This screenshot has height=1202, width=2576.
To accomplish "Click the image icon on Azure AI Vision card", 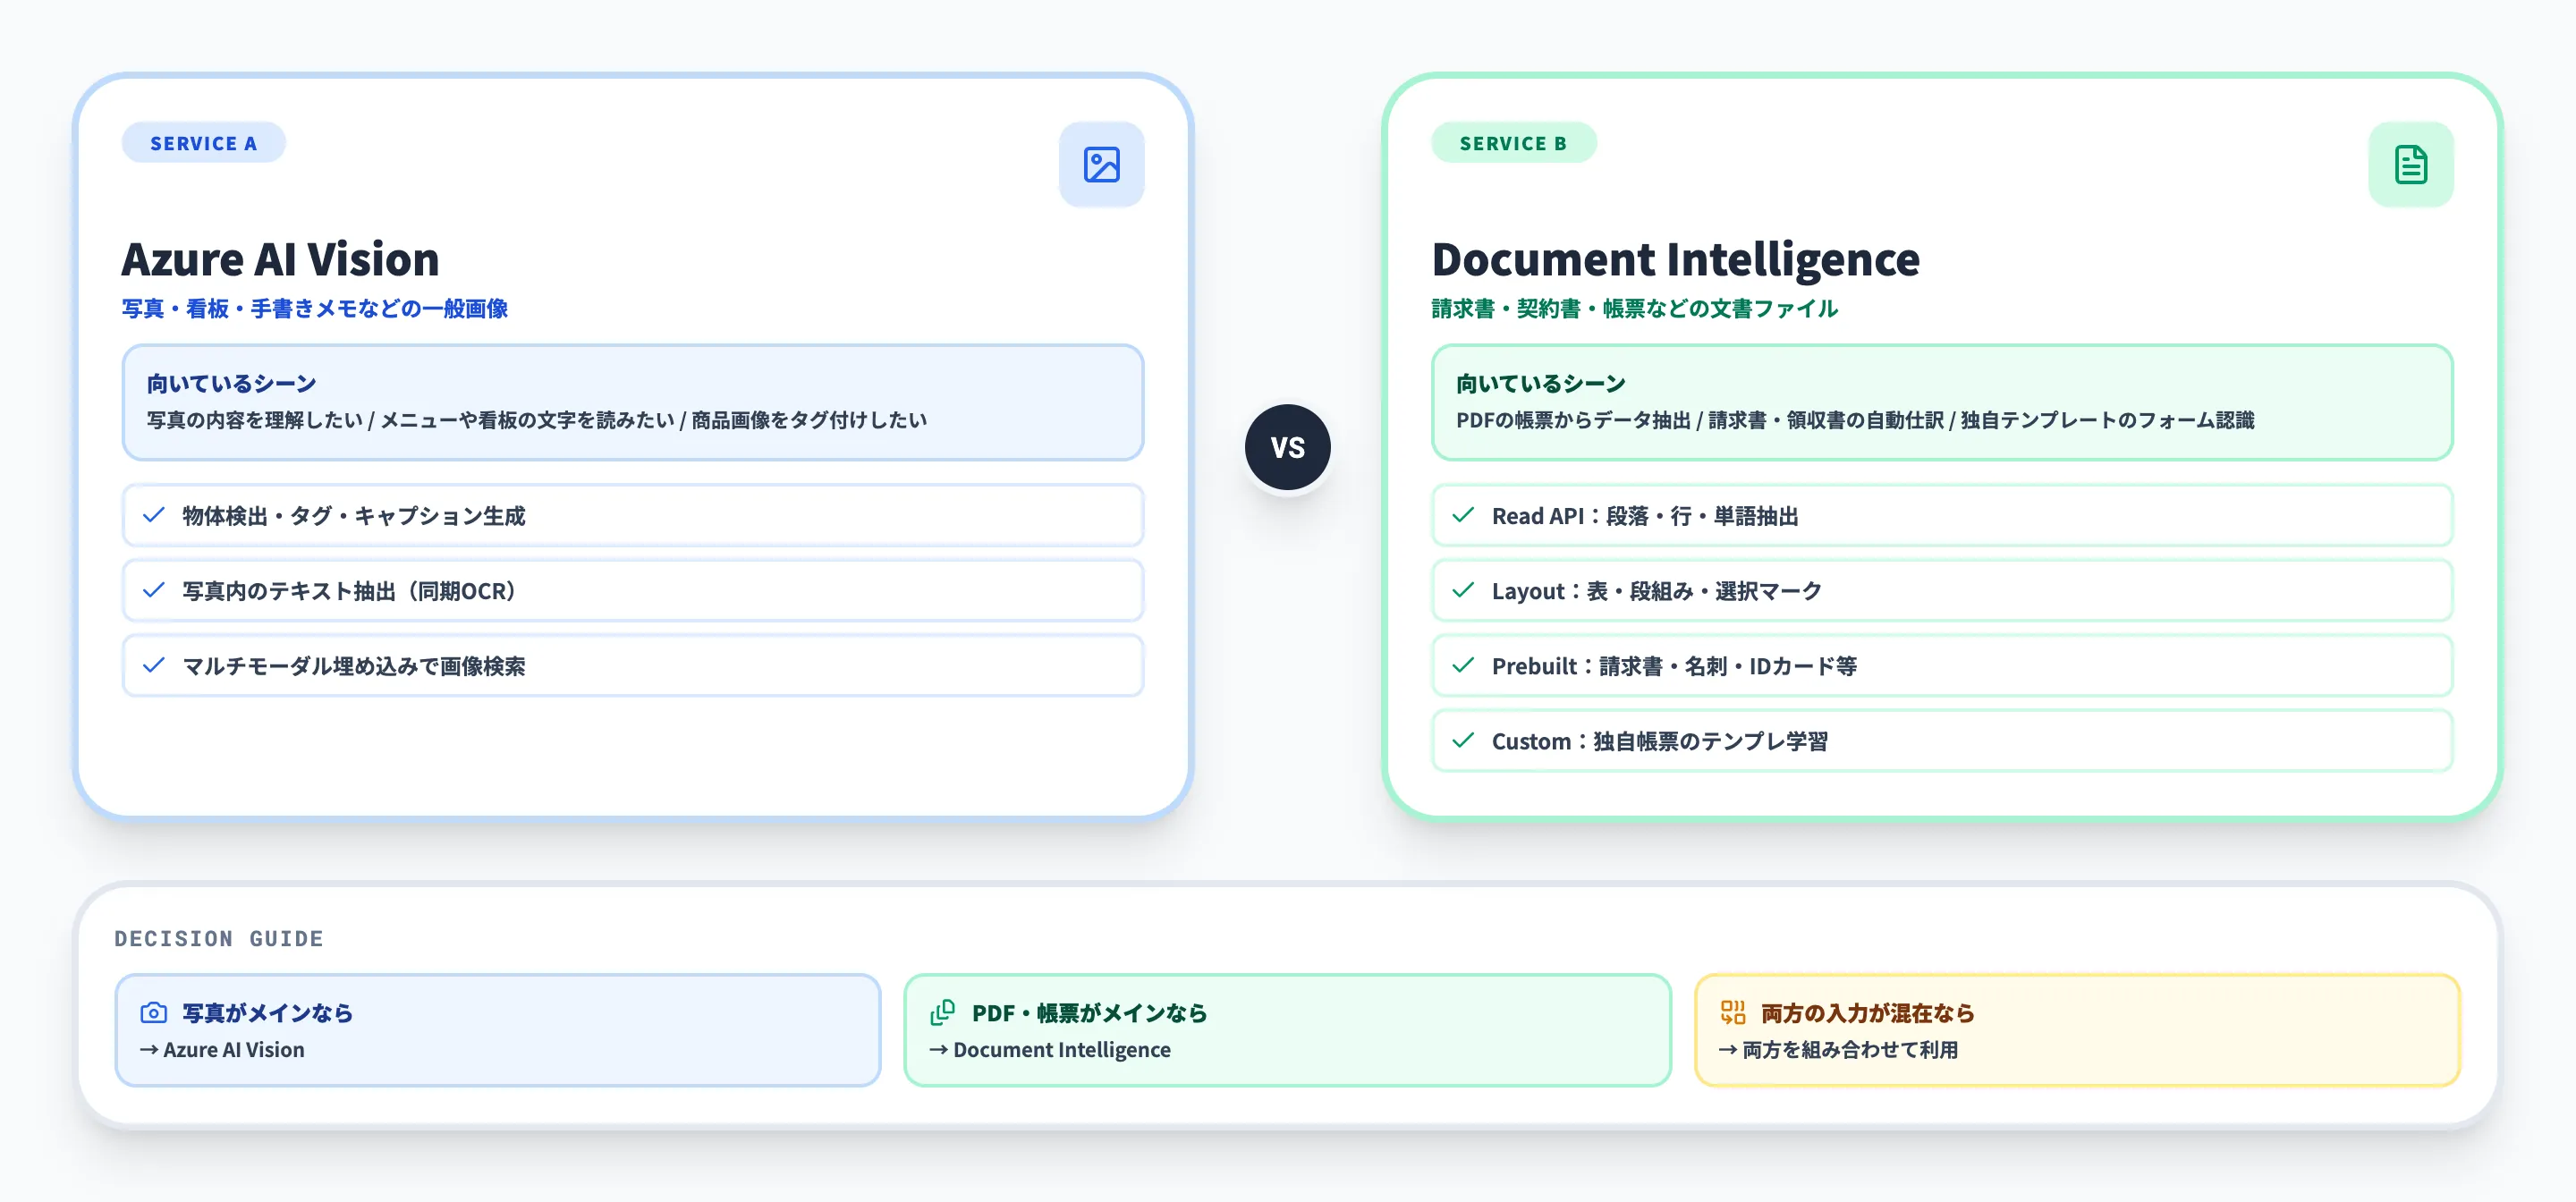I will 1102,165.
